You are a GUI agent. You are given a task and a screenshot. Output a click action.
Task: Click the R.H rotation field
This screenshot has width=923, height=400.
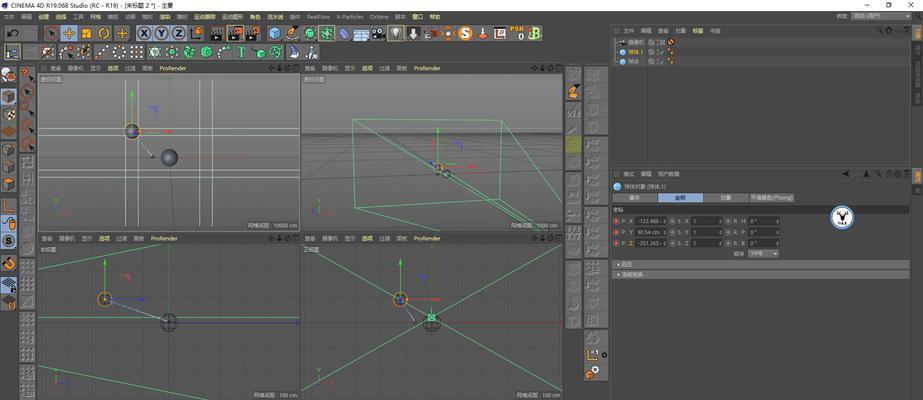764,221
